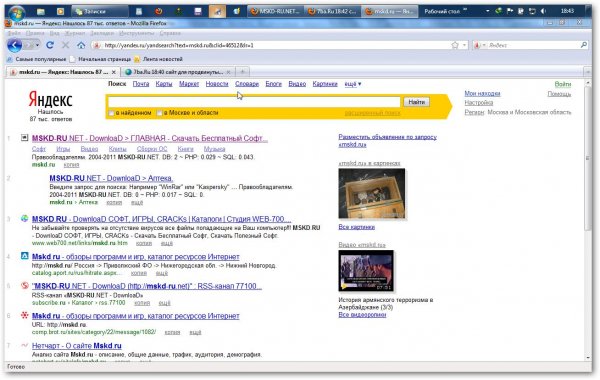Click the Войти login link
Viewport: 600px width, 380px height.
(562, 84)
